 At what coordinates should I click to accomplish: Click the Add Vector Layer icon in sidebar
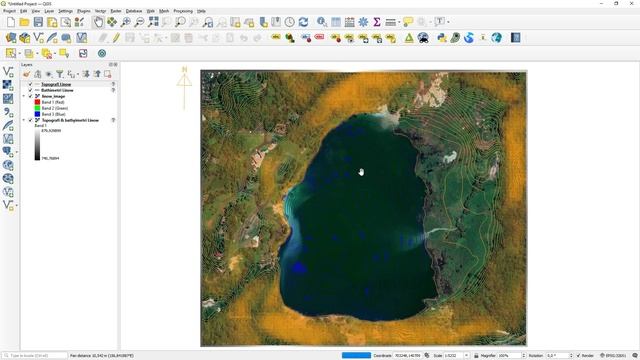tap(8, 72)
